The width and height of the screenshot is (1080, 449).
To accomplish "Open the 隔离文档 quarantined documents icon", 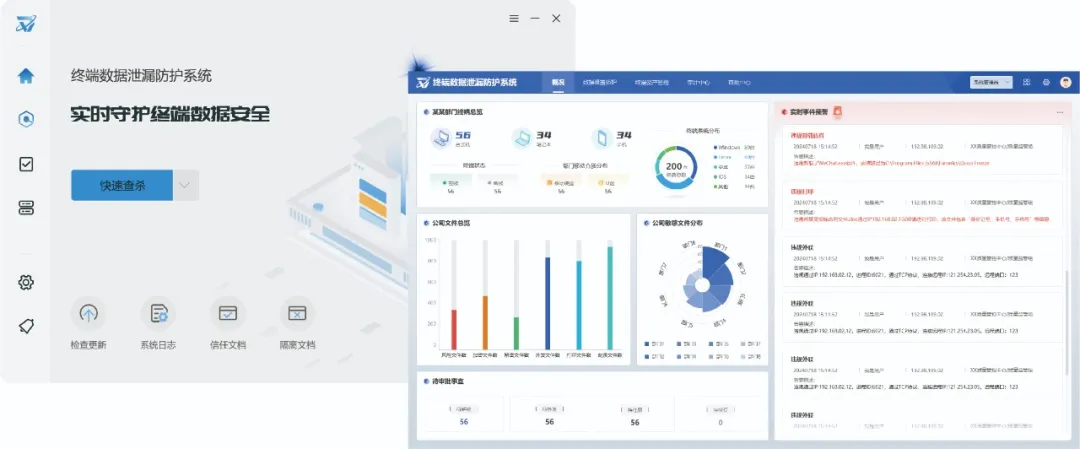I will pos(297,314).
